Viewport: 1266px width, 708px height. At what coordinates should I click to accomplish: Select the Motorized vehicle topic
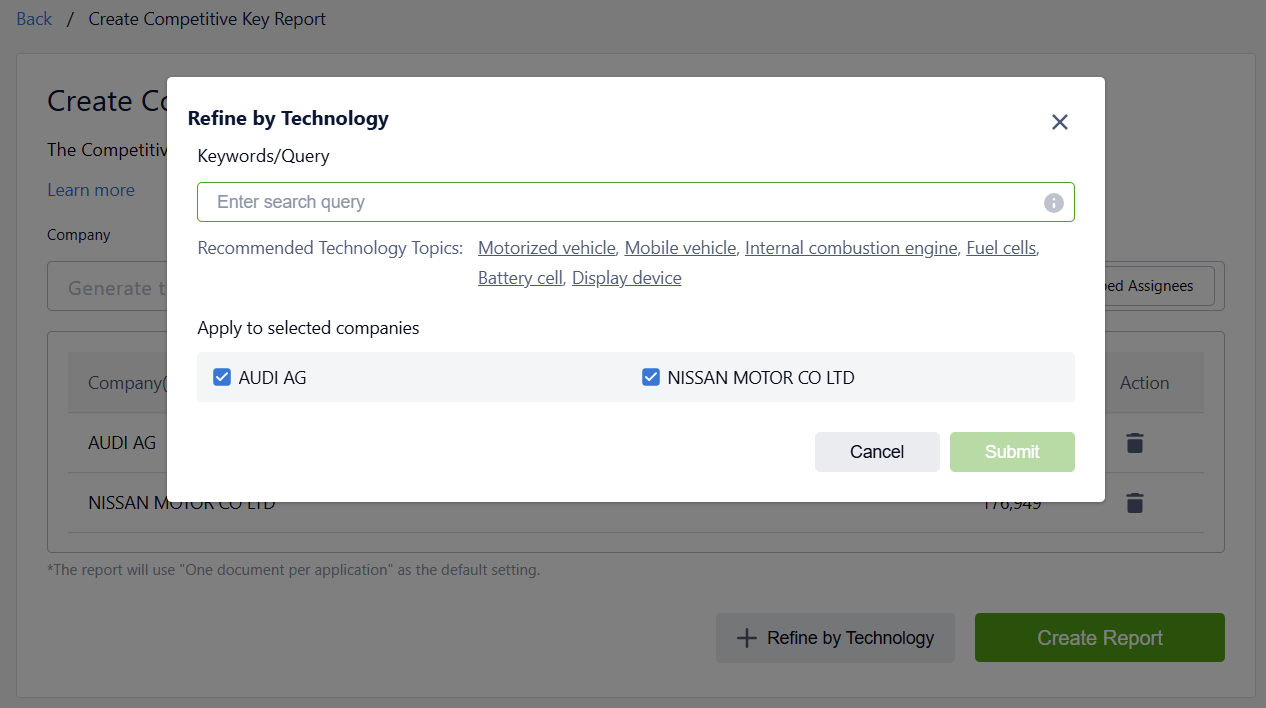click(x=546, y=248)
